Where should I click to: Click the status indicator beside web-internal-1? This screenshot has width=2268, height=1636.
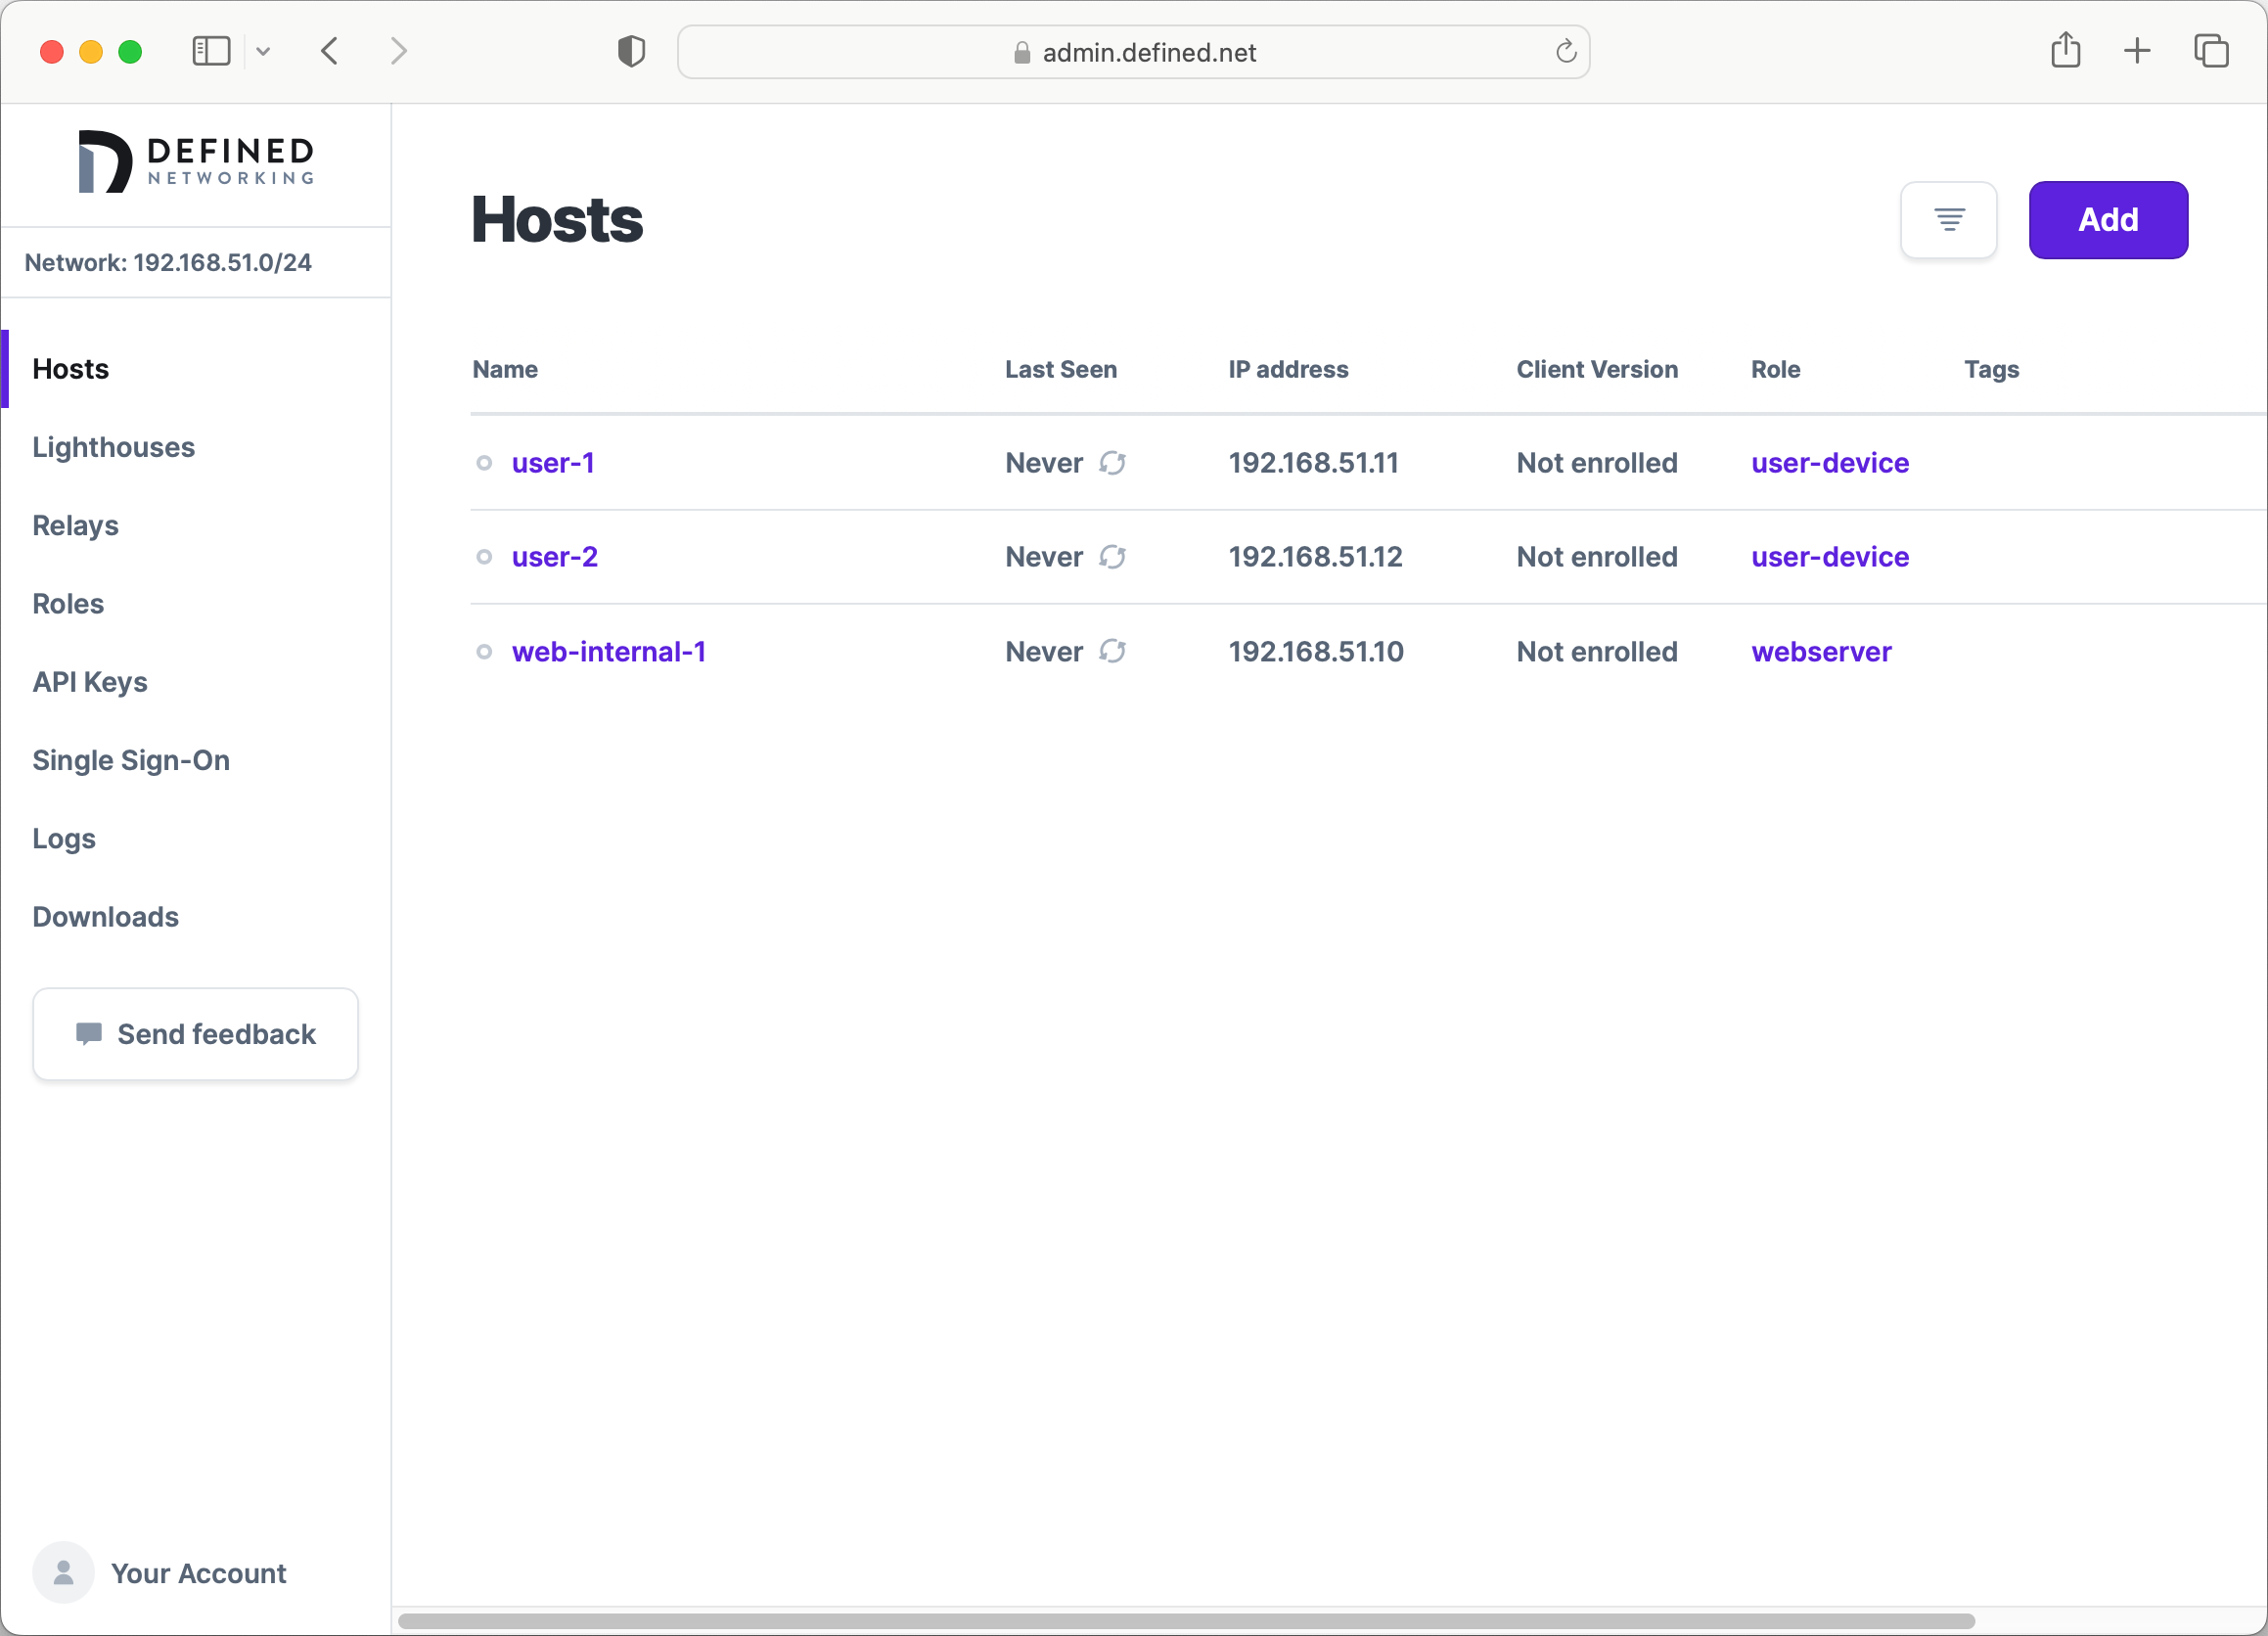point(484,651)
